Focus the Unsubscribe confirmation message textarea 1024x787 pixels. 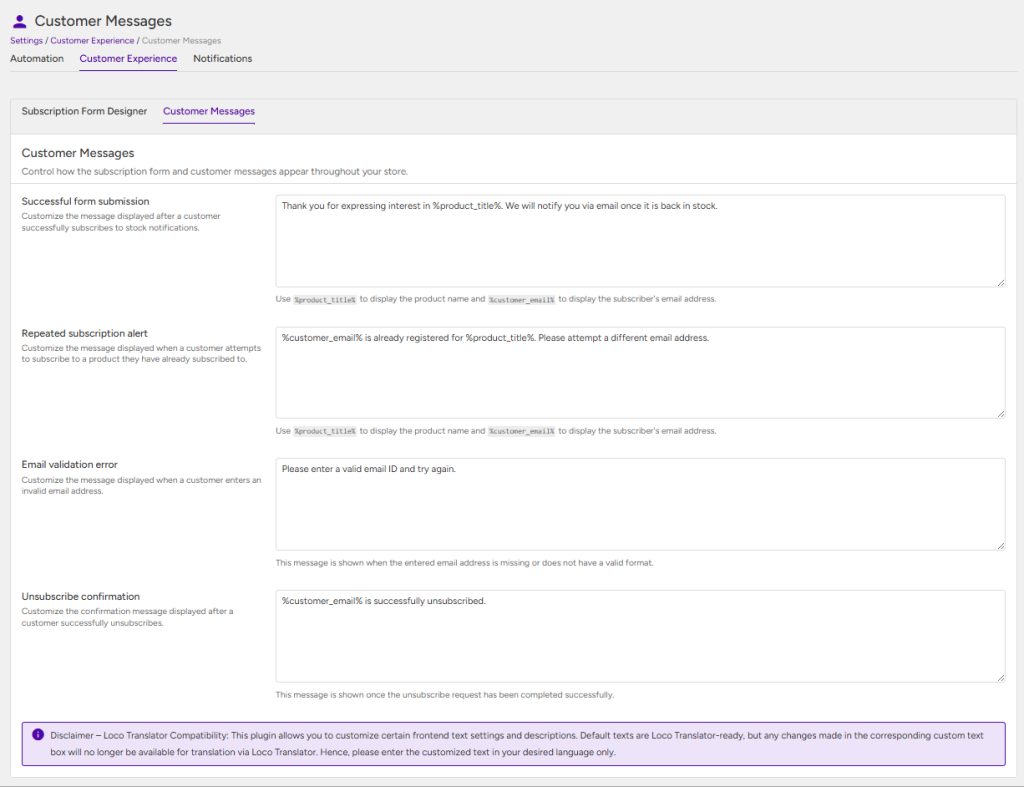pos(640,636)
